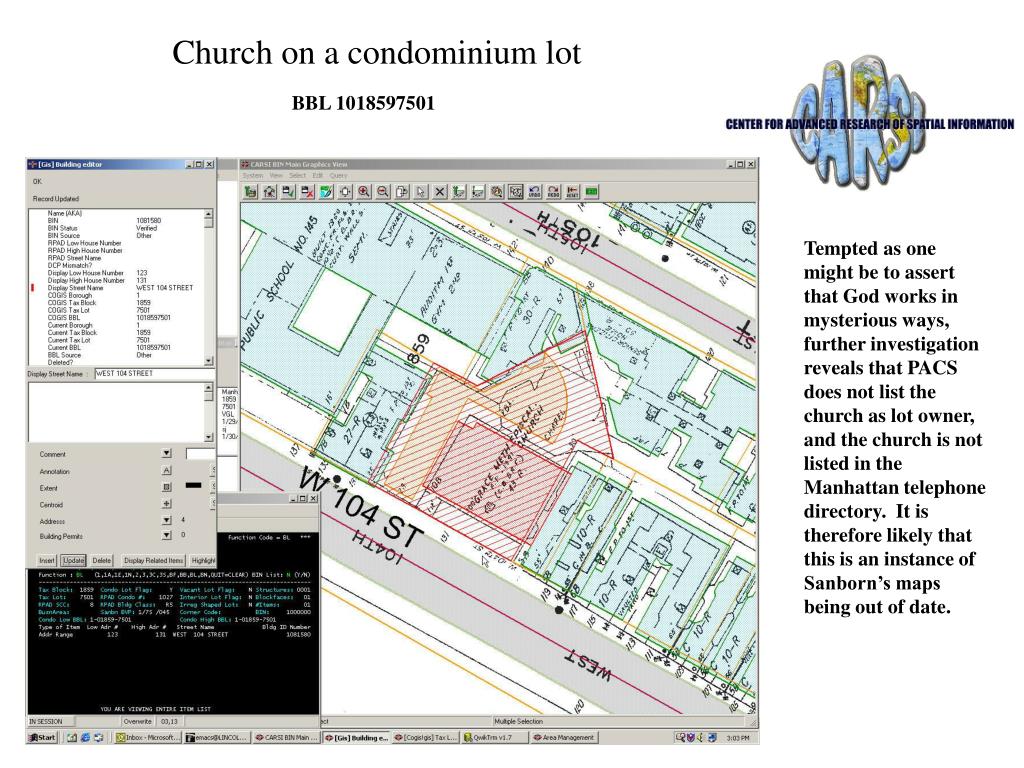Open the Query menu in graphics view
The width and height of the screenshot is (1024, 768).
(338, 176)
